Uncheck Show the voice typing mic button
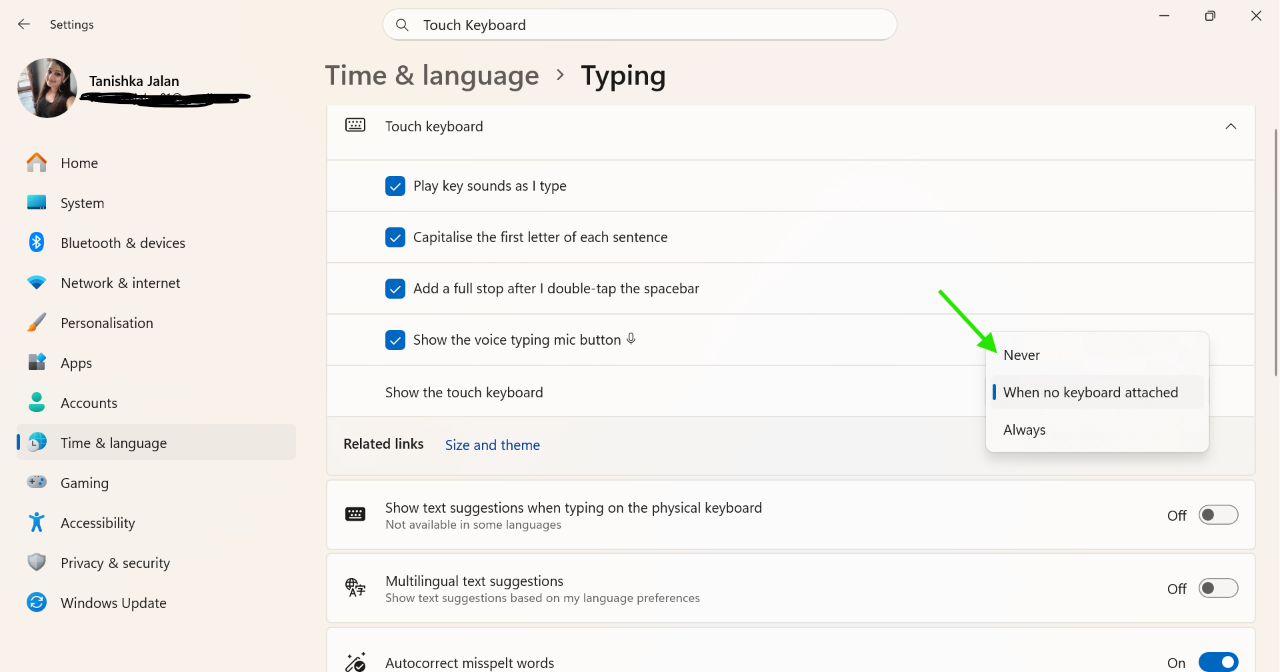 [x=395, y=340]
